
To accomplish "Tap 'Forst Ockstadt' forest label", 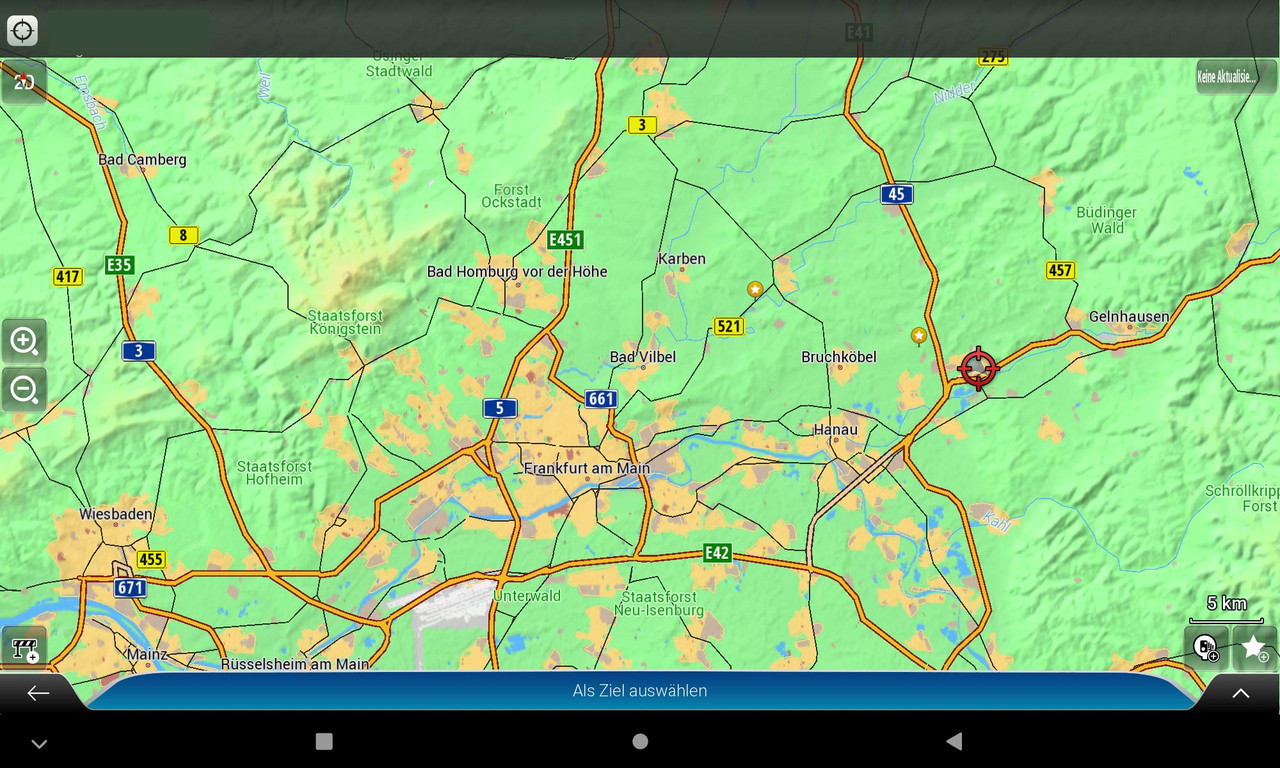I will (x=511, y=196).
